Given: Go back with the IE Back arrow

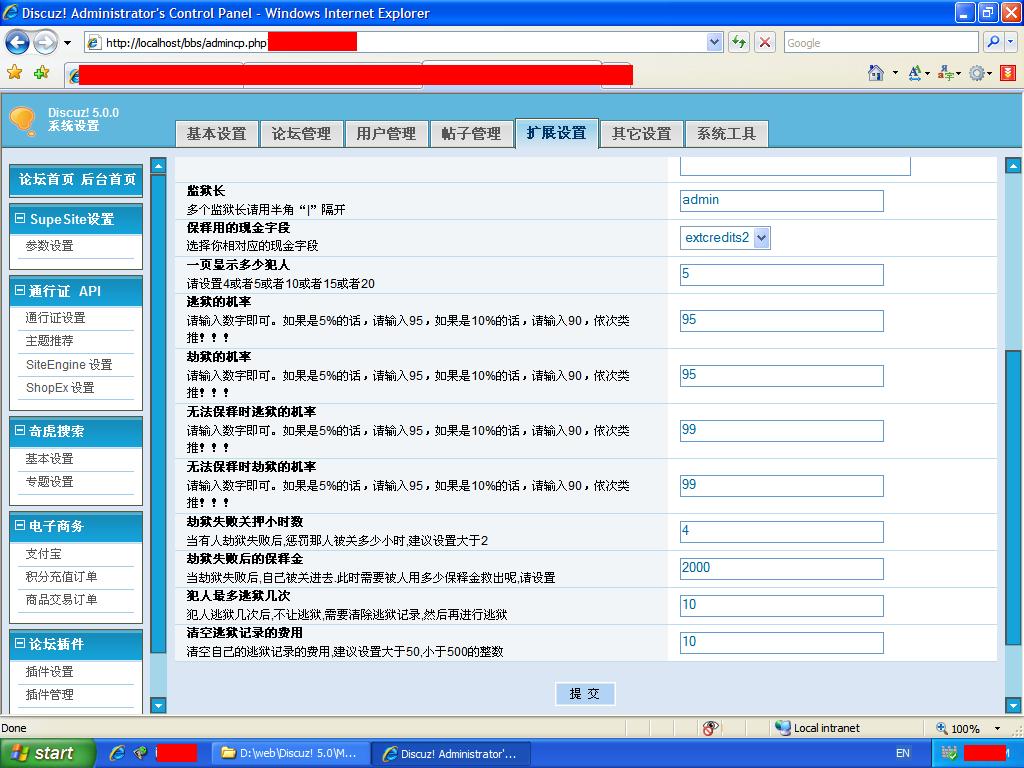Looking at the screenshot, I should tap(18, 43).
